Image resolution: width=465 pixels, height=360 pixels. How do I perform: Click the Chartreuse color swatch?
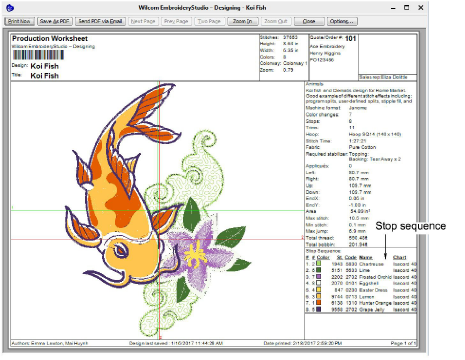pos(319,264)
